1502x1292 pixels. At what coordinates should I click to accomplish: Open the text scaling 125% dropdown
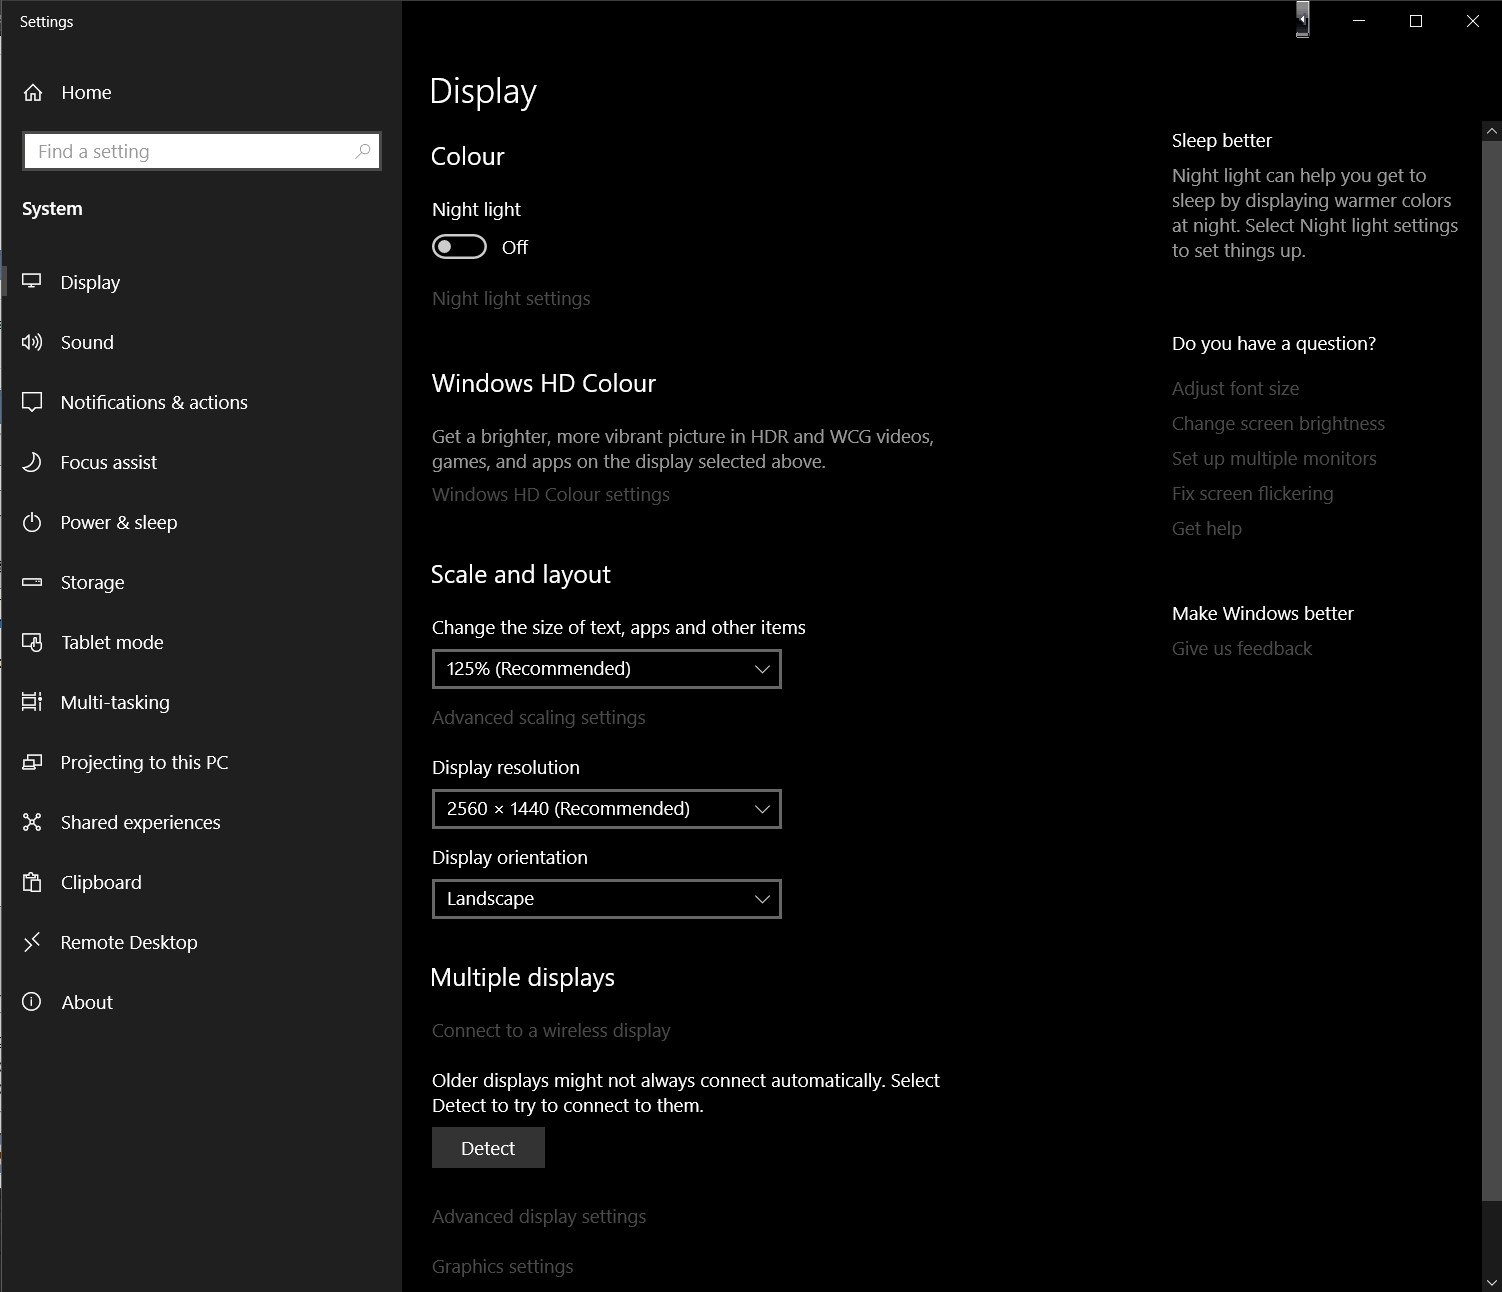click(606, 669)
